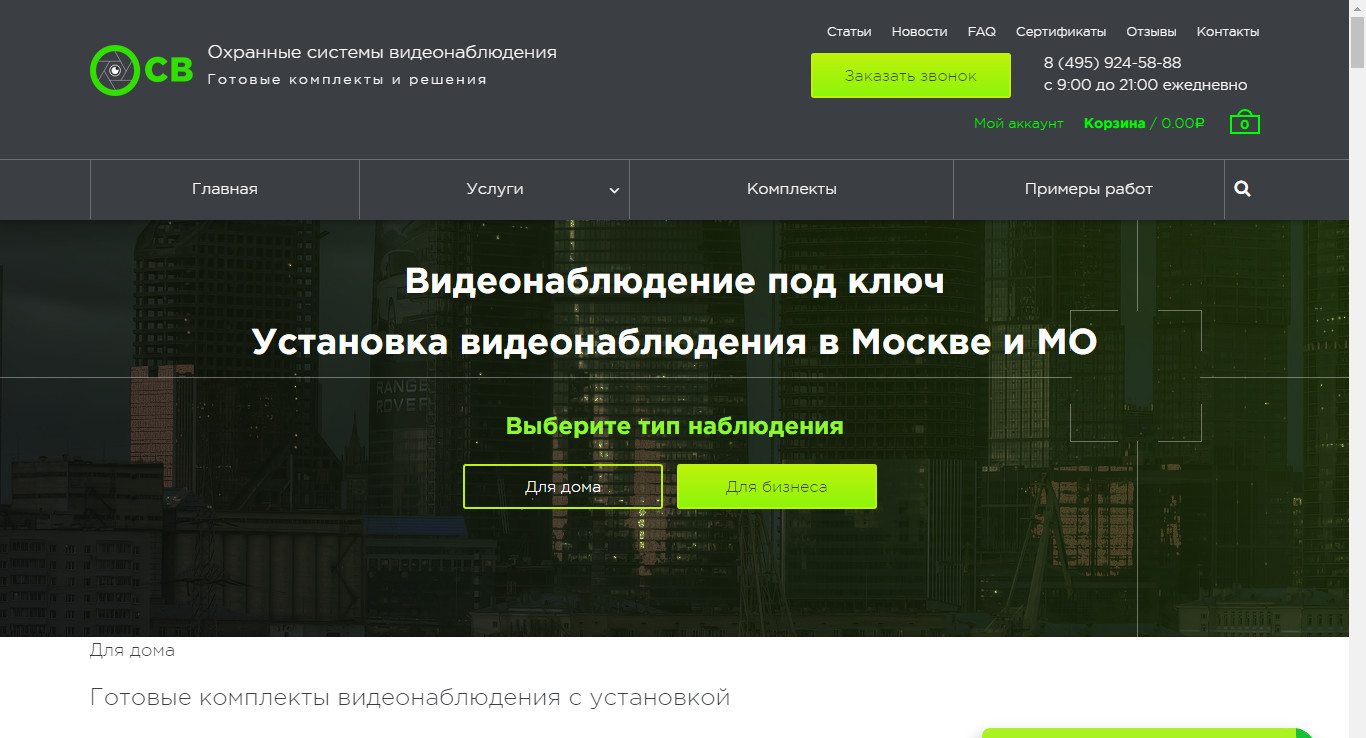
Task: Click Для дома label below banner
Action: (132, 651)
